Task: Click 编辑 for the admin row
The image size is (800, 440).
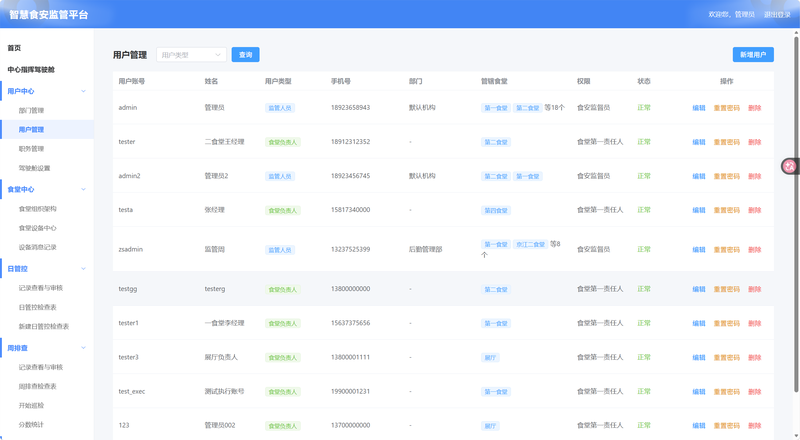Action: pos(698,108)
